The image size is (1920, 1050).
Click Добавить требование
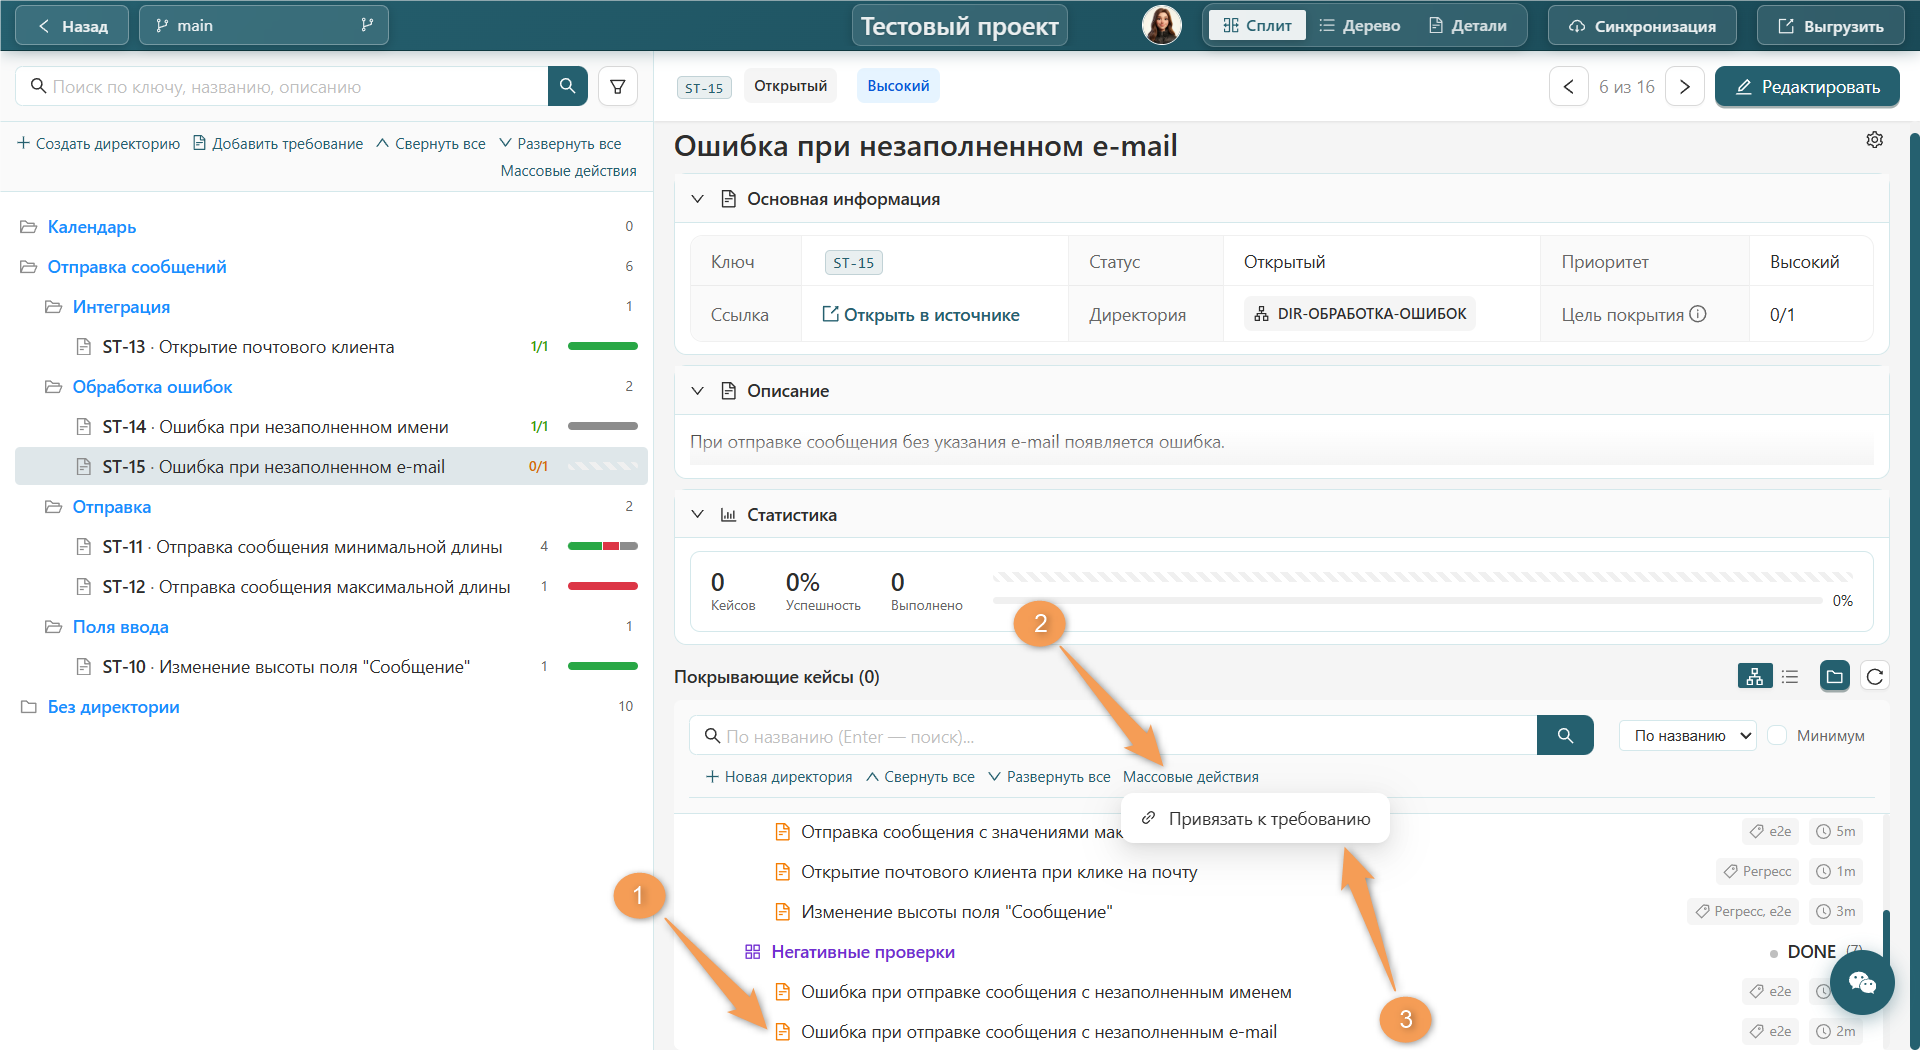(277, 144)
